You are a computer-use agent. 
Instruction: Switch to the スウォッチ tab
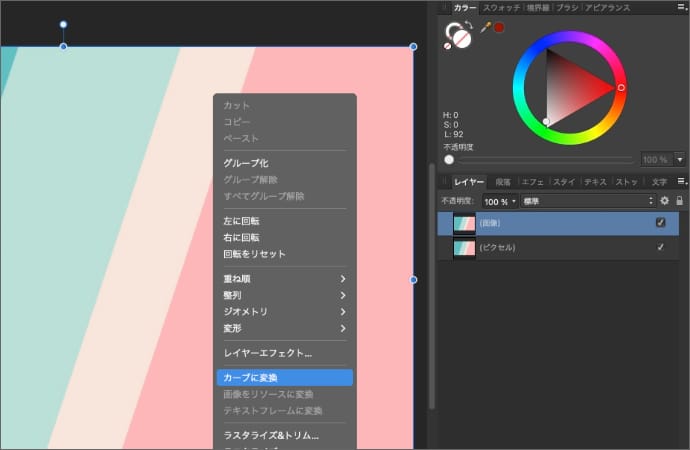tap(502, 8)
